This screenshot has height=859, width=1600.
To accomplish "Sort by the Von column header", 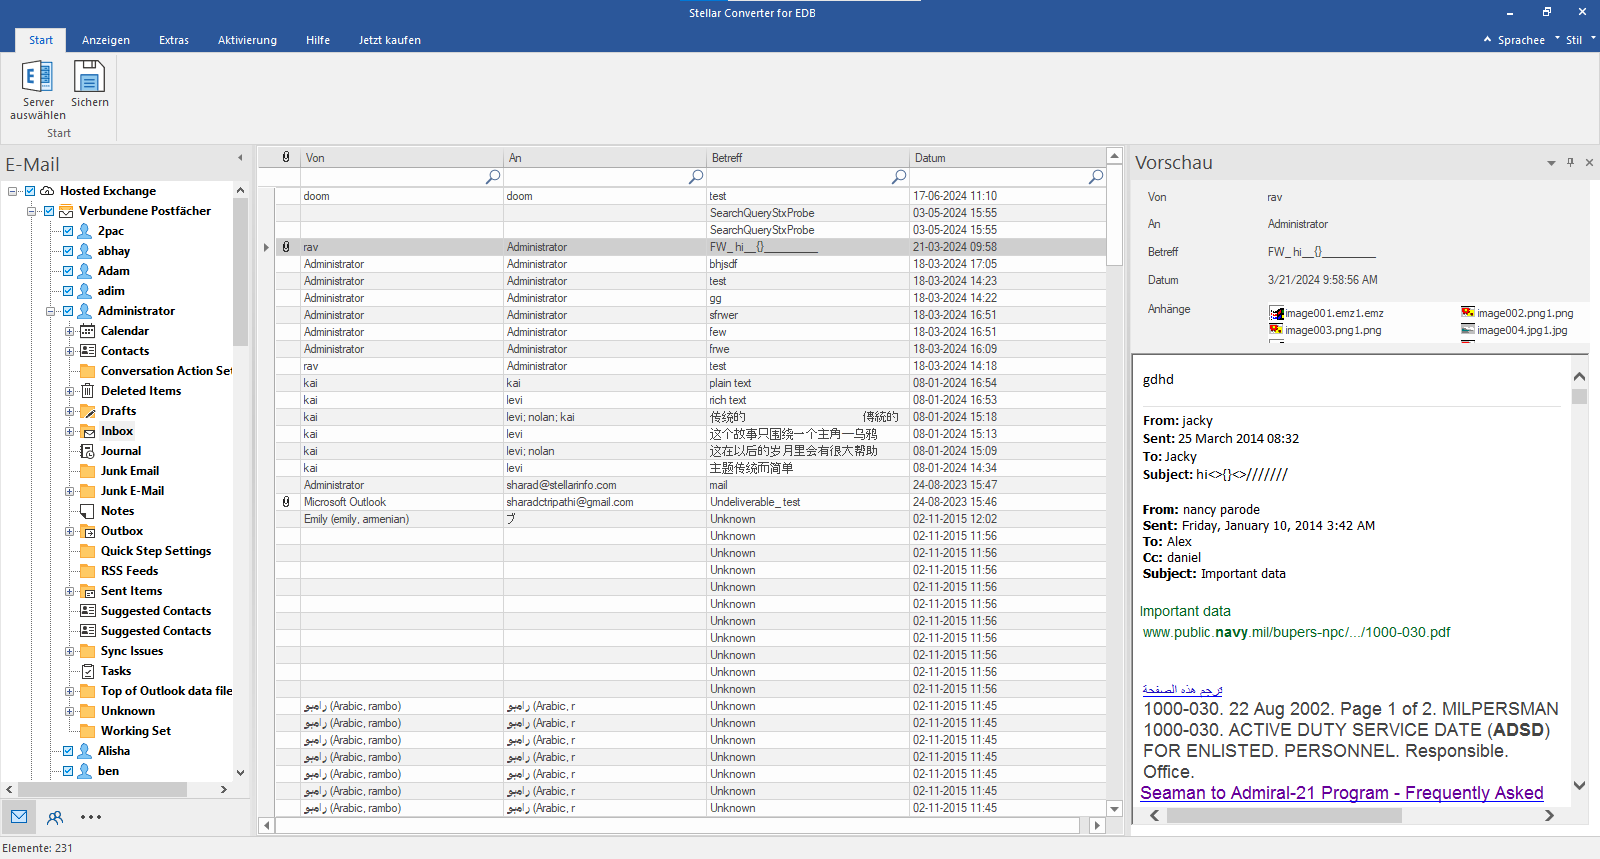I will tap(401, 157).
